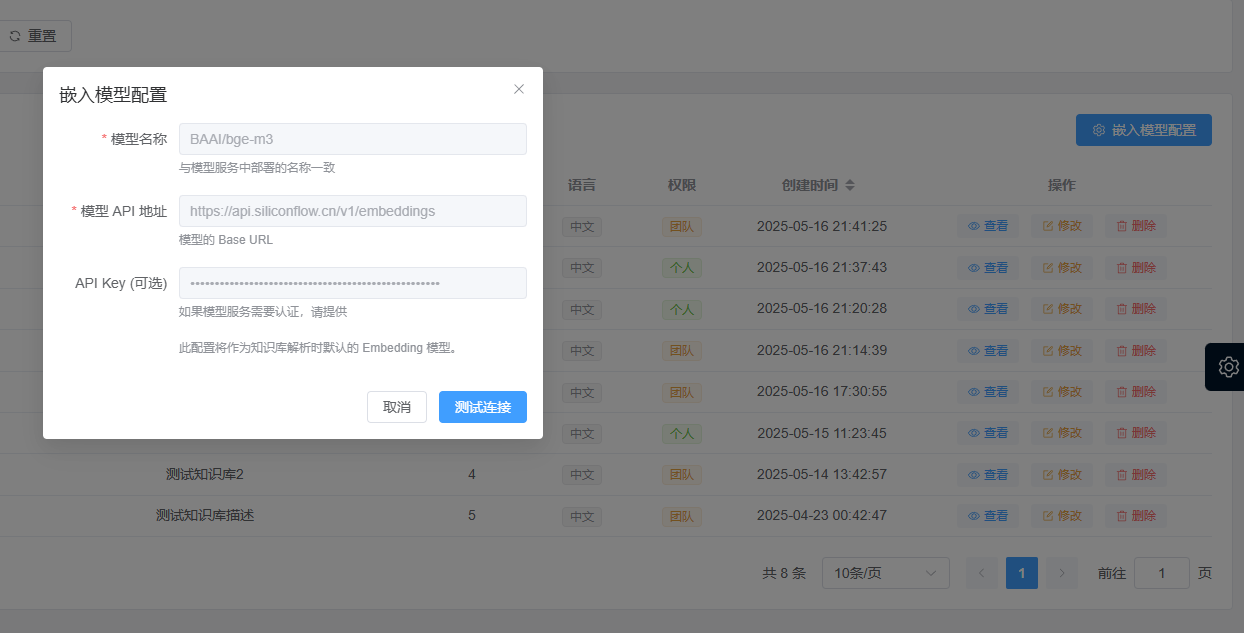Click the 团队 tag in 测试知识库描述 row

(682, 516)
